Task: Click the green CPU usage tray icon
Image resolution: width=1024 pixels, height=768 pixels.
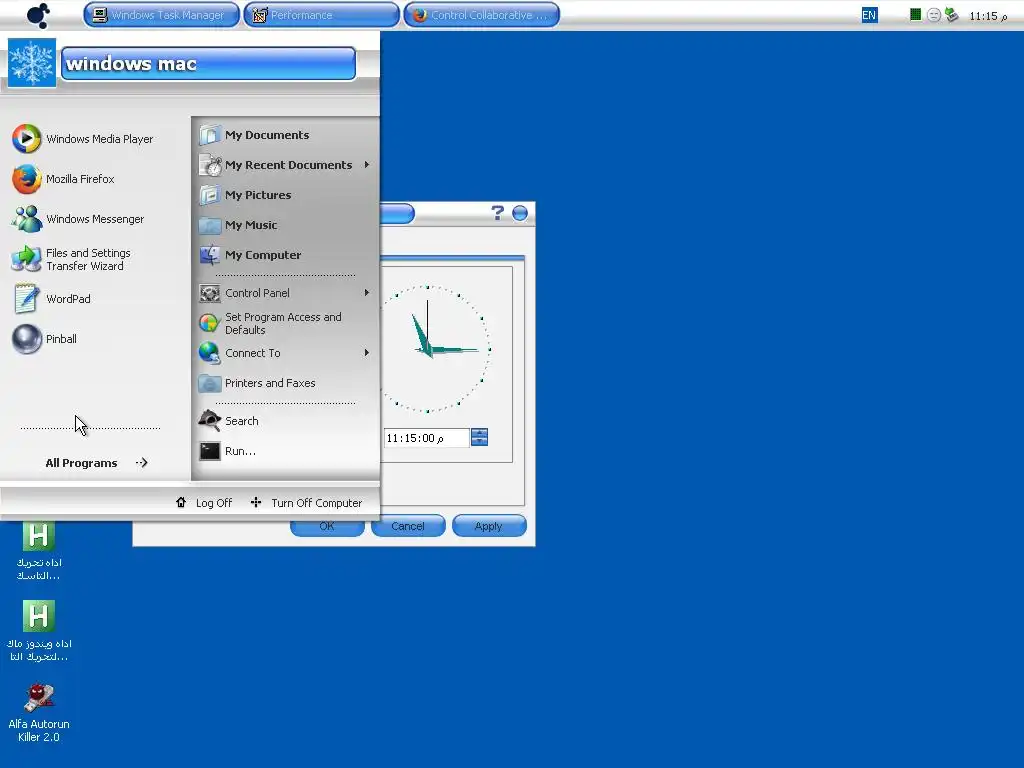Action: pyautogui.click(x=916, y=15)
